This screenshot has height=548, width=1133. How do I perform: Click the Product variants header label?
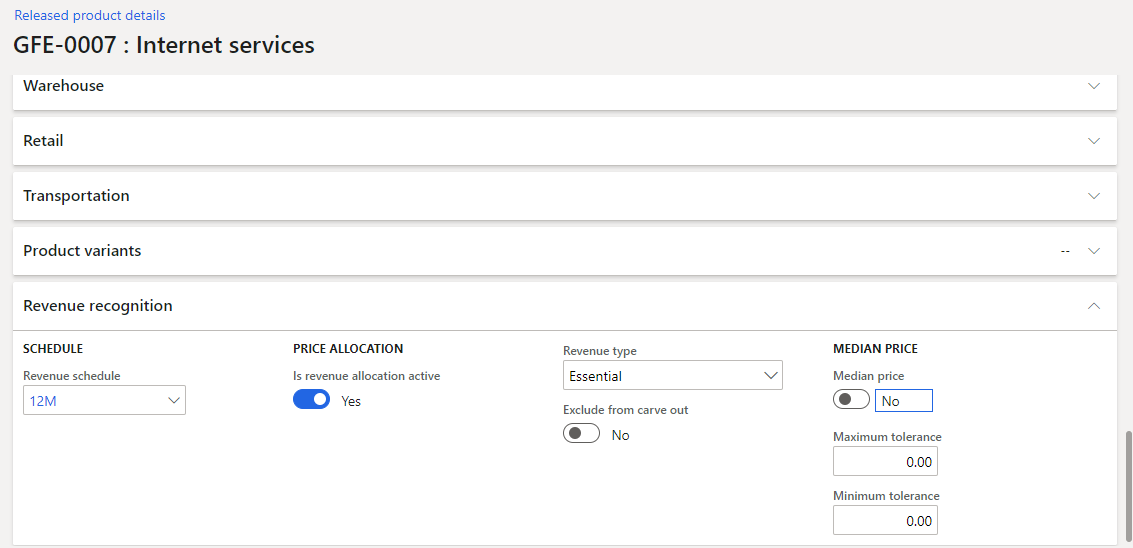(x=82, y=251)
